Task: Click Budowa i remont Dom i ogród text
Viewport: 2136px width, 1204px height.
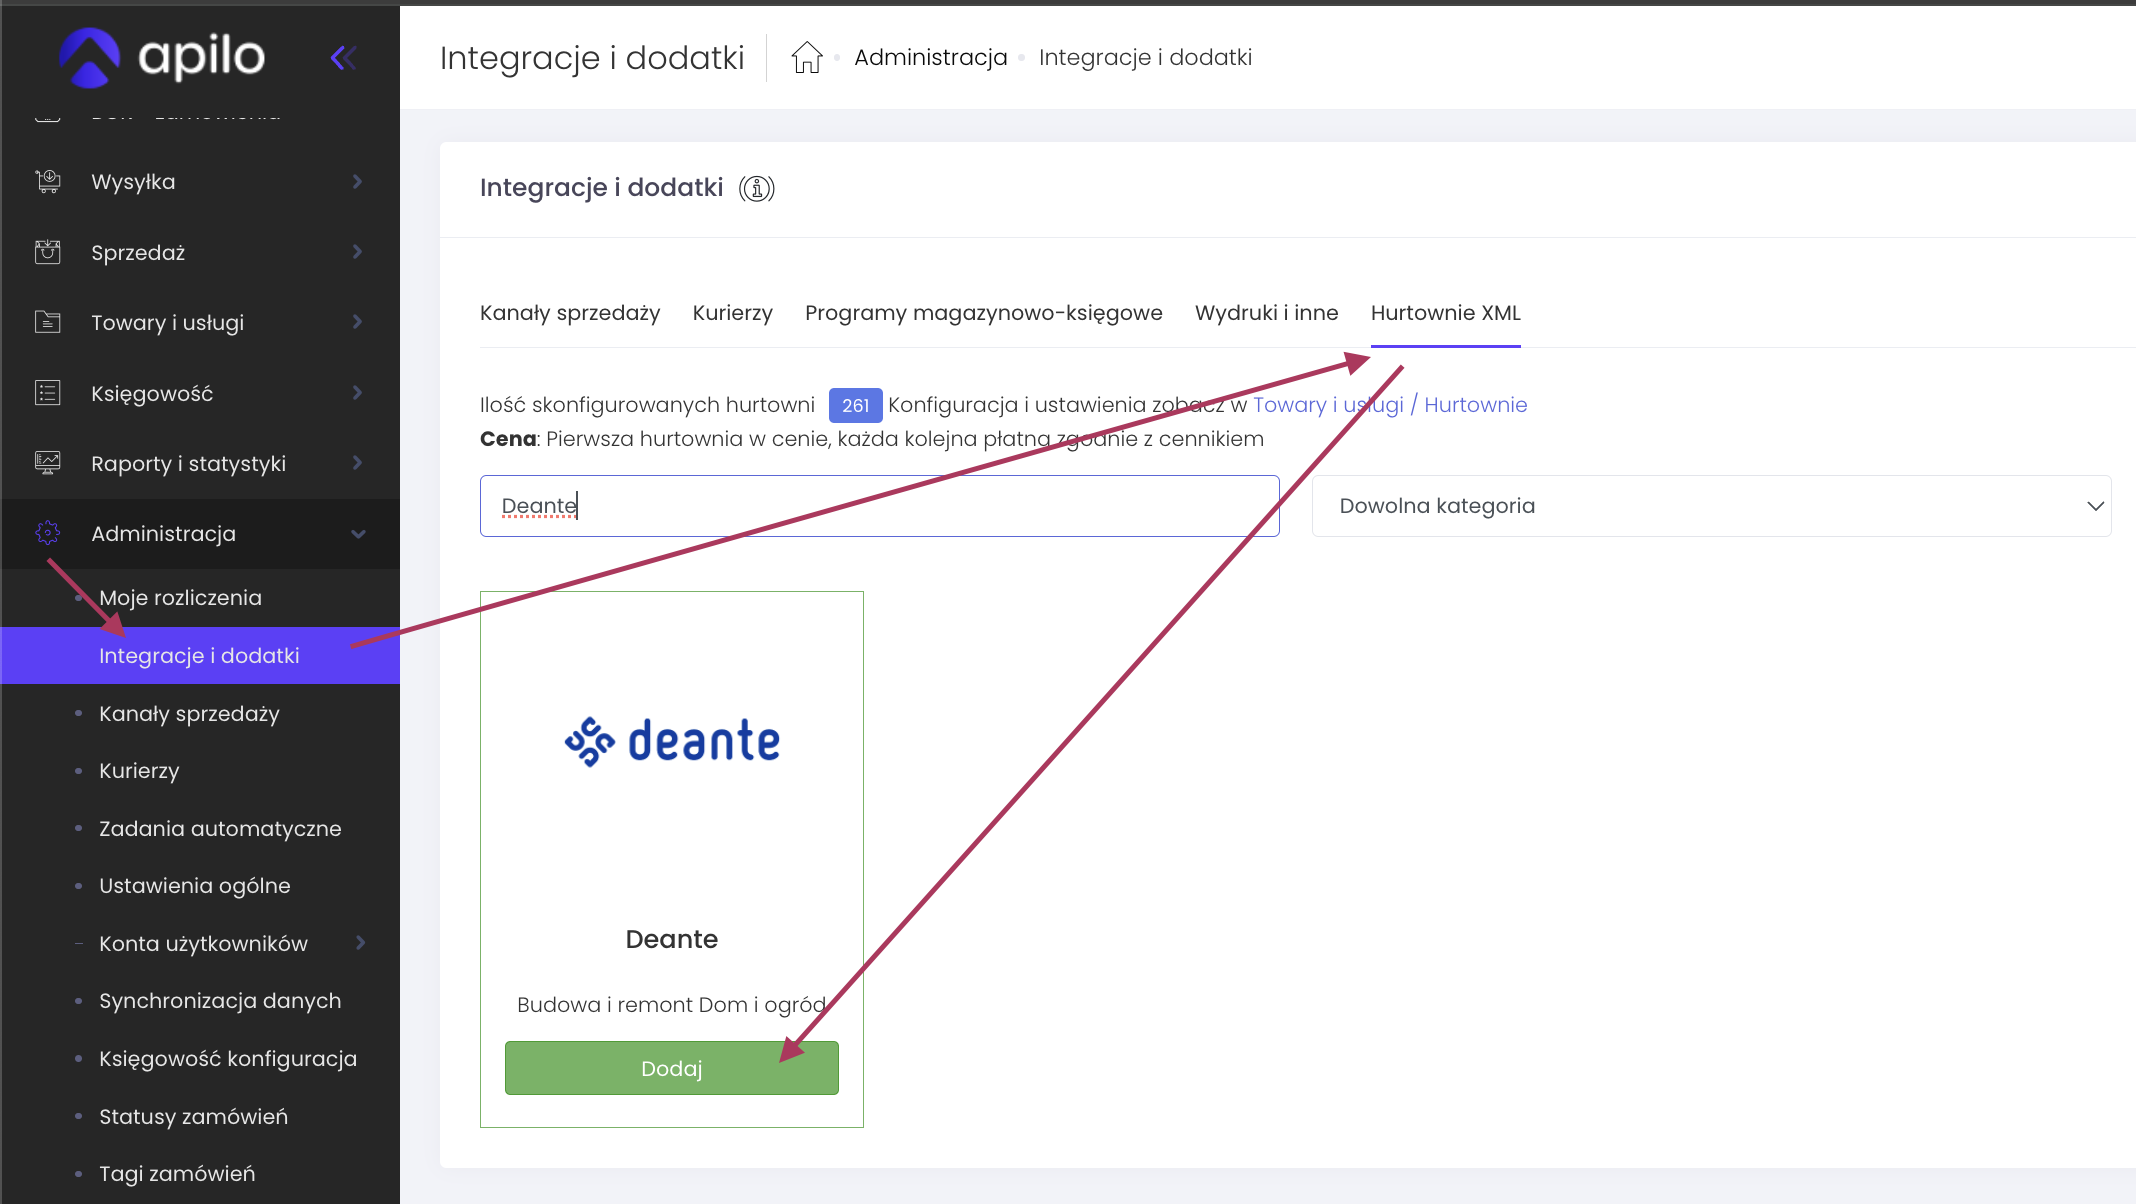Action: coord(672,1005)
